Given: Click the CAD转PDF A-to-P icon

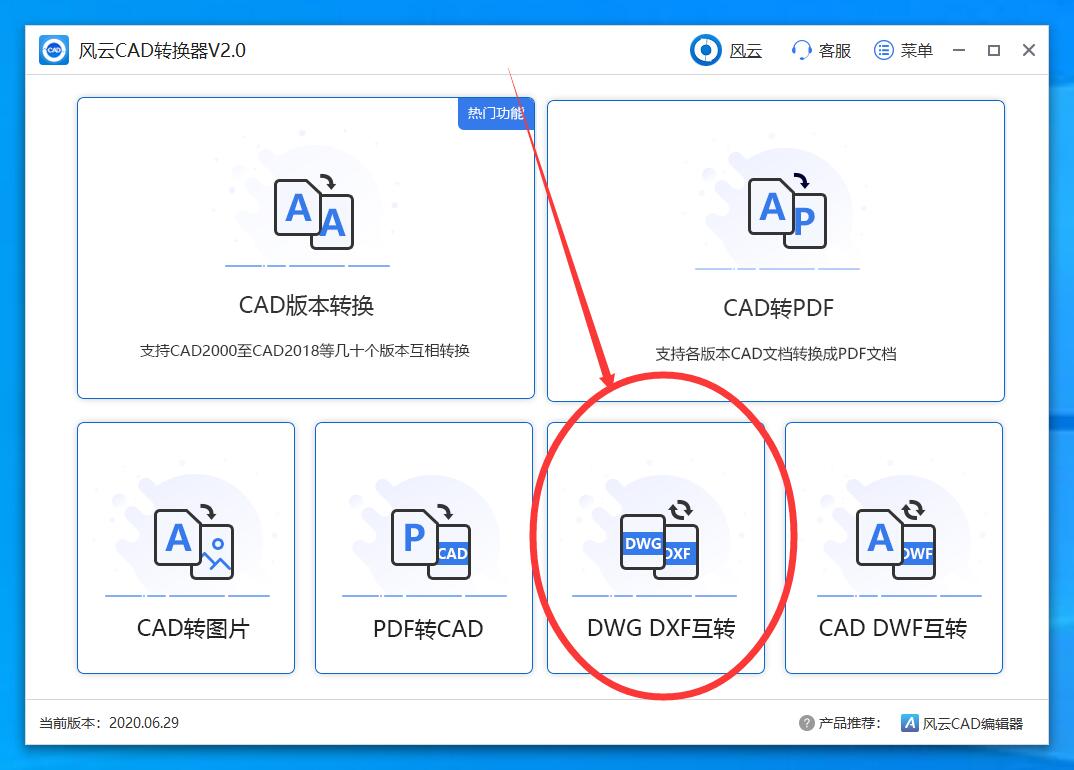Looking at the screenshot, I should (x=788, y=210).
